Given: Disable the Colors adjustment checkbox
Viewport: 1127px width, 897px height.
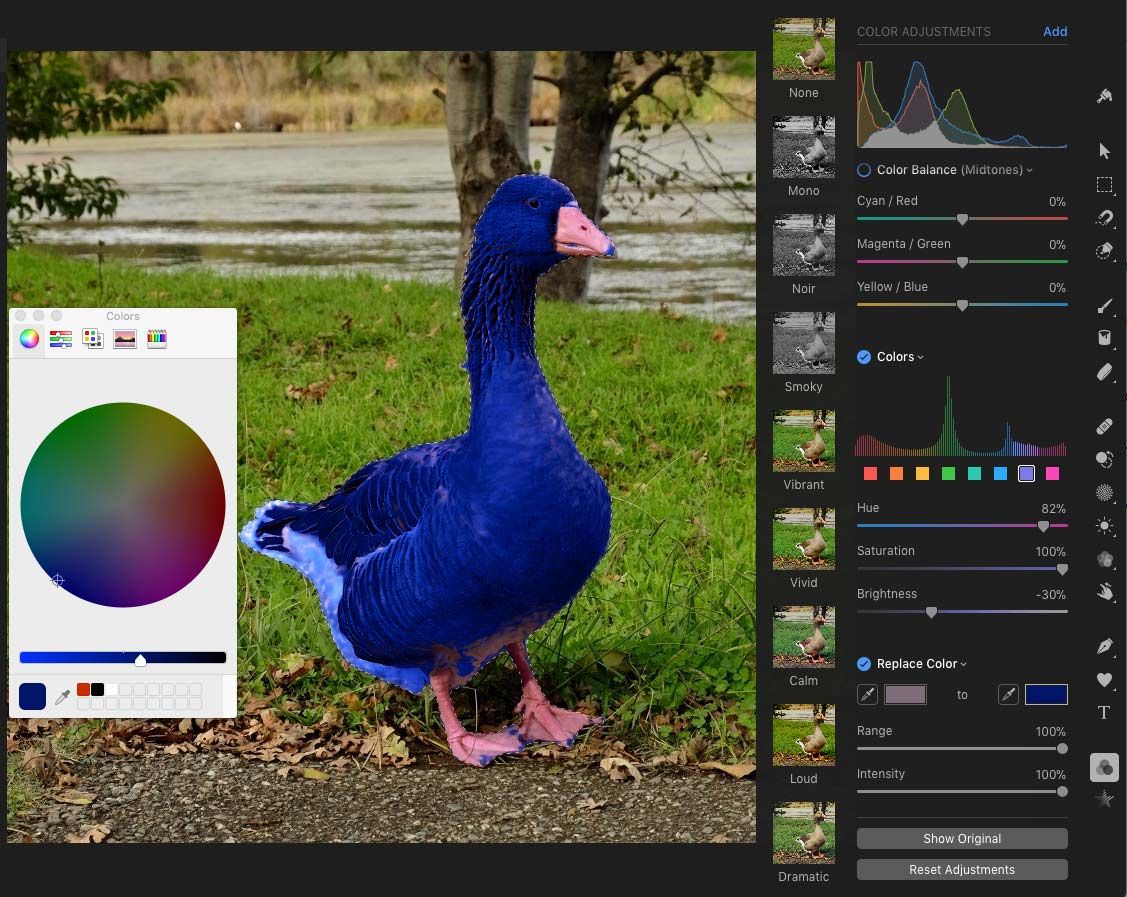Looking at the screenshot, I should 862,356.
